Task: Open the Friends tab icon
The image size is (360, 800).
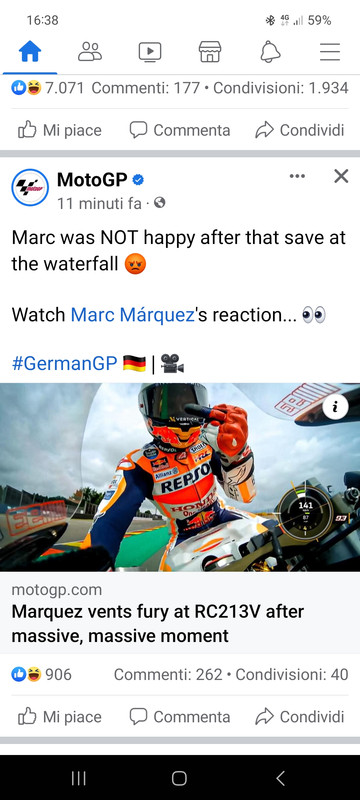Action: [90, 52]
